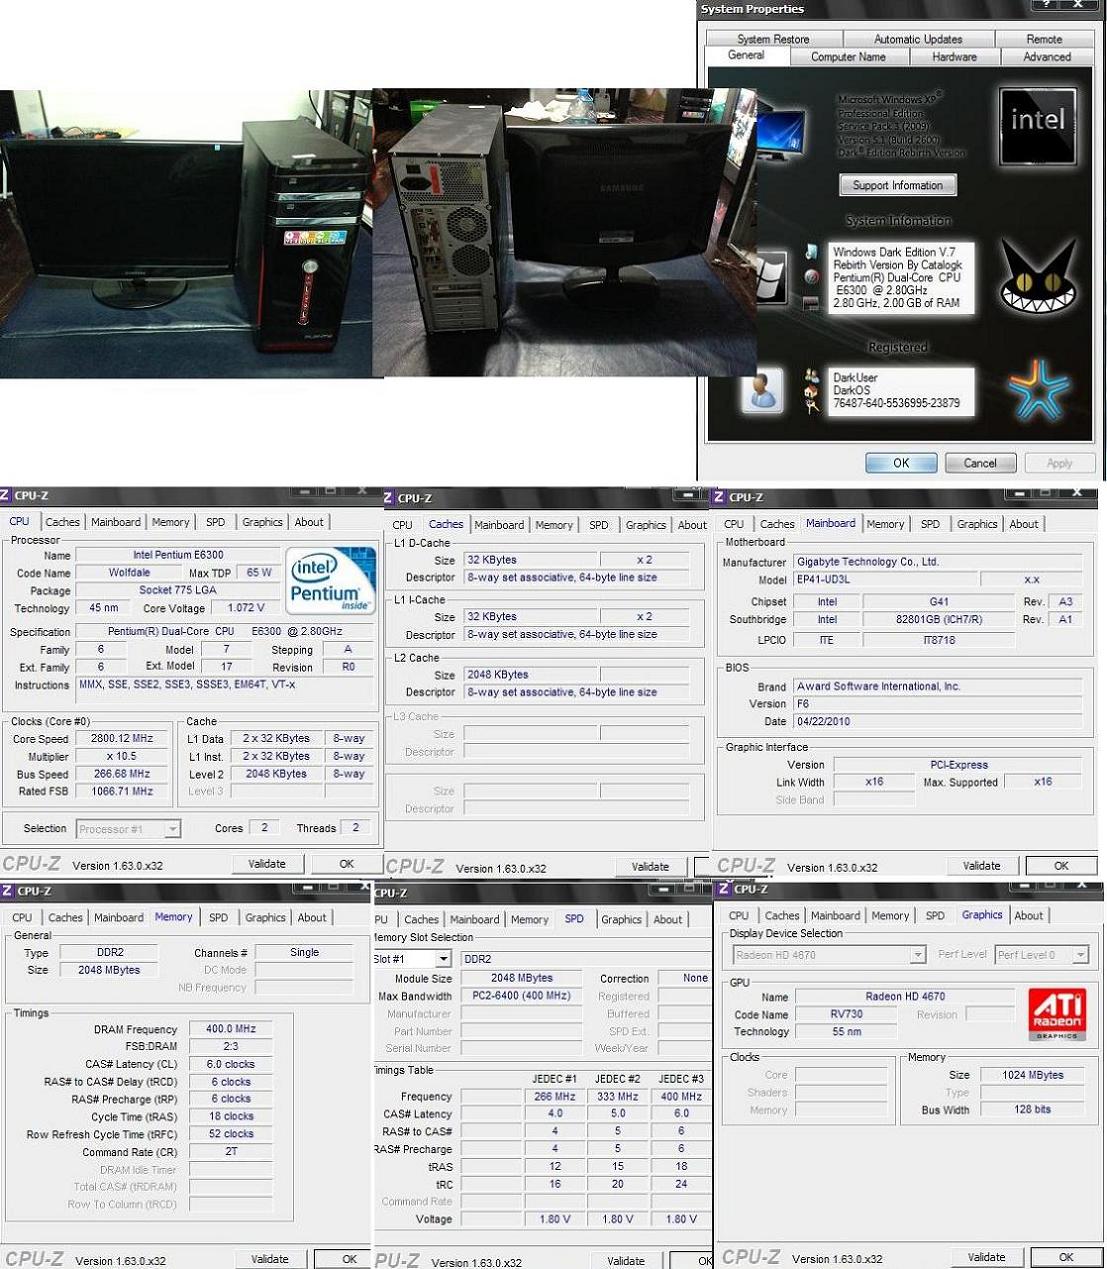Click the GPU Name value Radeon HD 4670
Viewport: 1107px width, 1269px height.
(x=905, y=997)
